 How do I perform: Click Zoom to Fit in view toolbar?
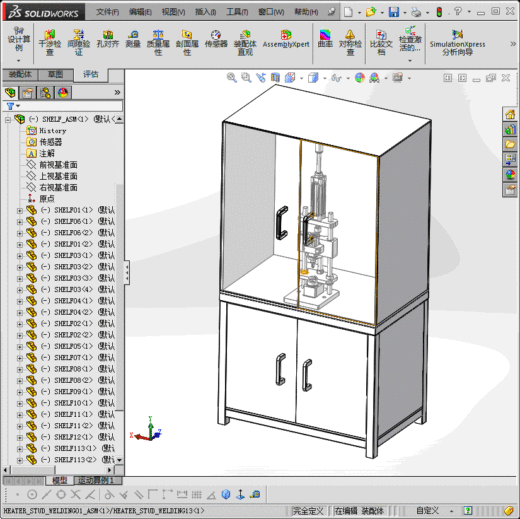(x=232, y=78)
